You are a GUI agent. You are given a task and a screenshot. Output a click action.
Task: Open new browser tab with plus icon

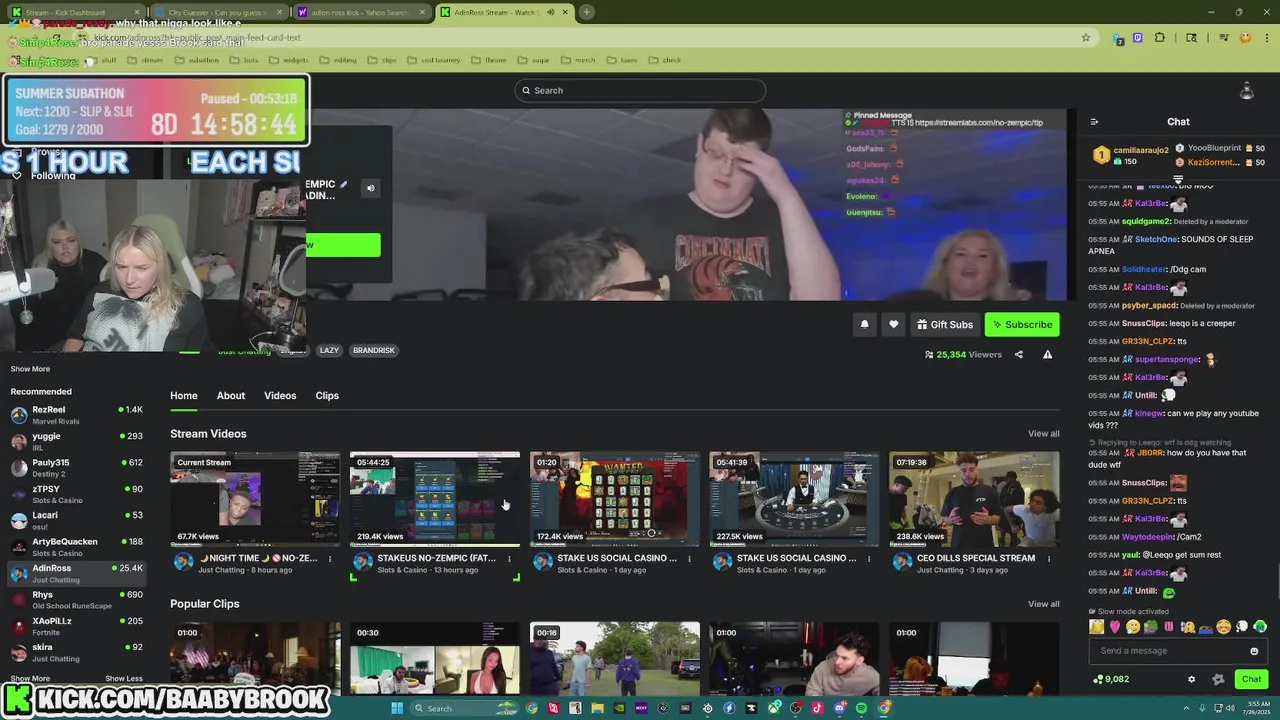click(x=587, y=12)
